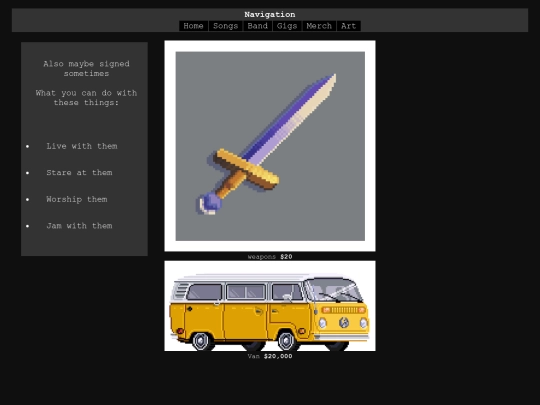Select the 'Worship them' list item
Viewport: 540px width, 405px height.
coord(77,199)
